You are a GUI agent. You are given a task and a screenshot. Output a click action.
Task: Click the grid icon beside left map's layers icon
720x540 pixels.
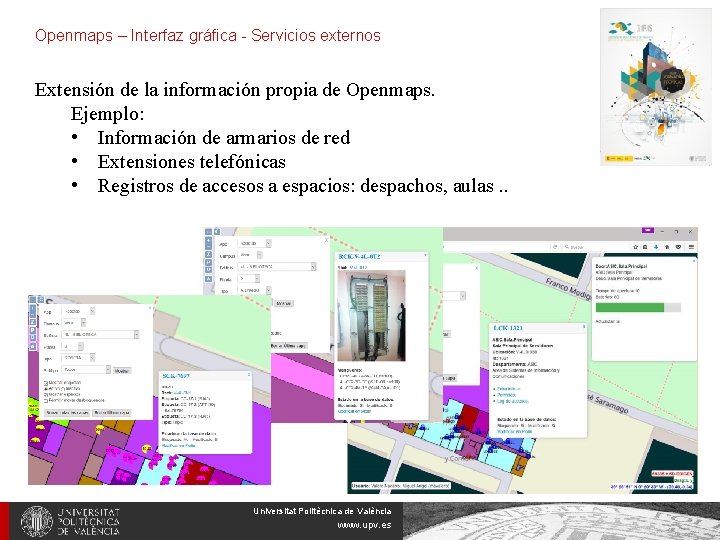[41, 299]
